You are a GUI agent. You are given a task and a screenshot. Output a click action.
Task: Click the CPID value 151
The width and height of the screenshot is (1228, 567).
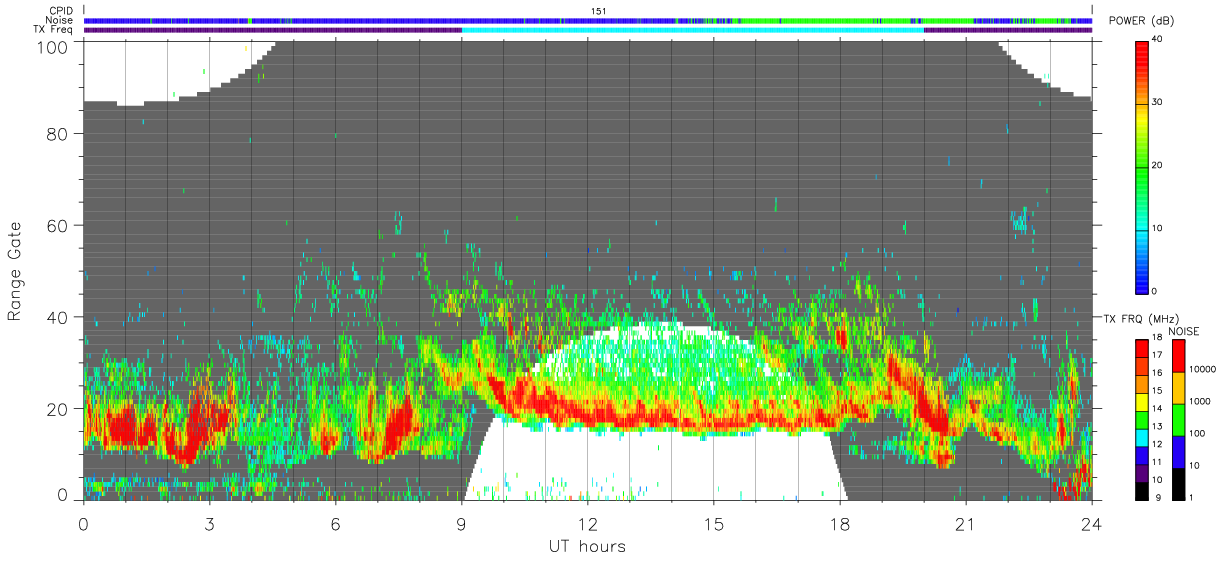(598, 11)
